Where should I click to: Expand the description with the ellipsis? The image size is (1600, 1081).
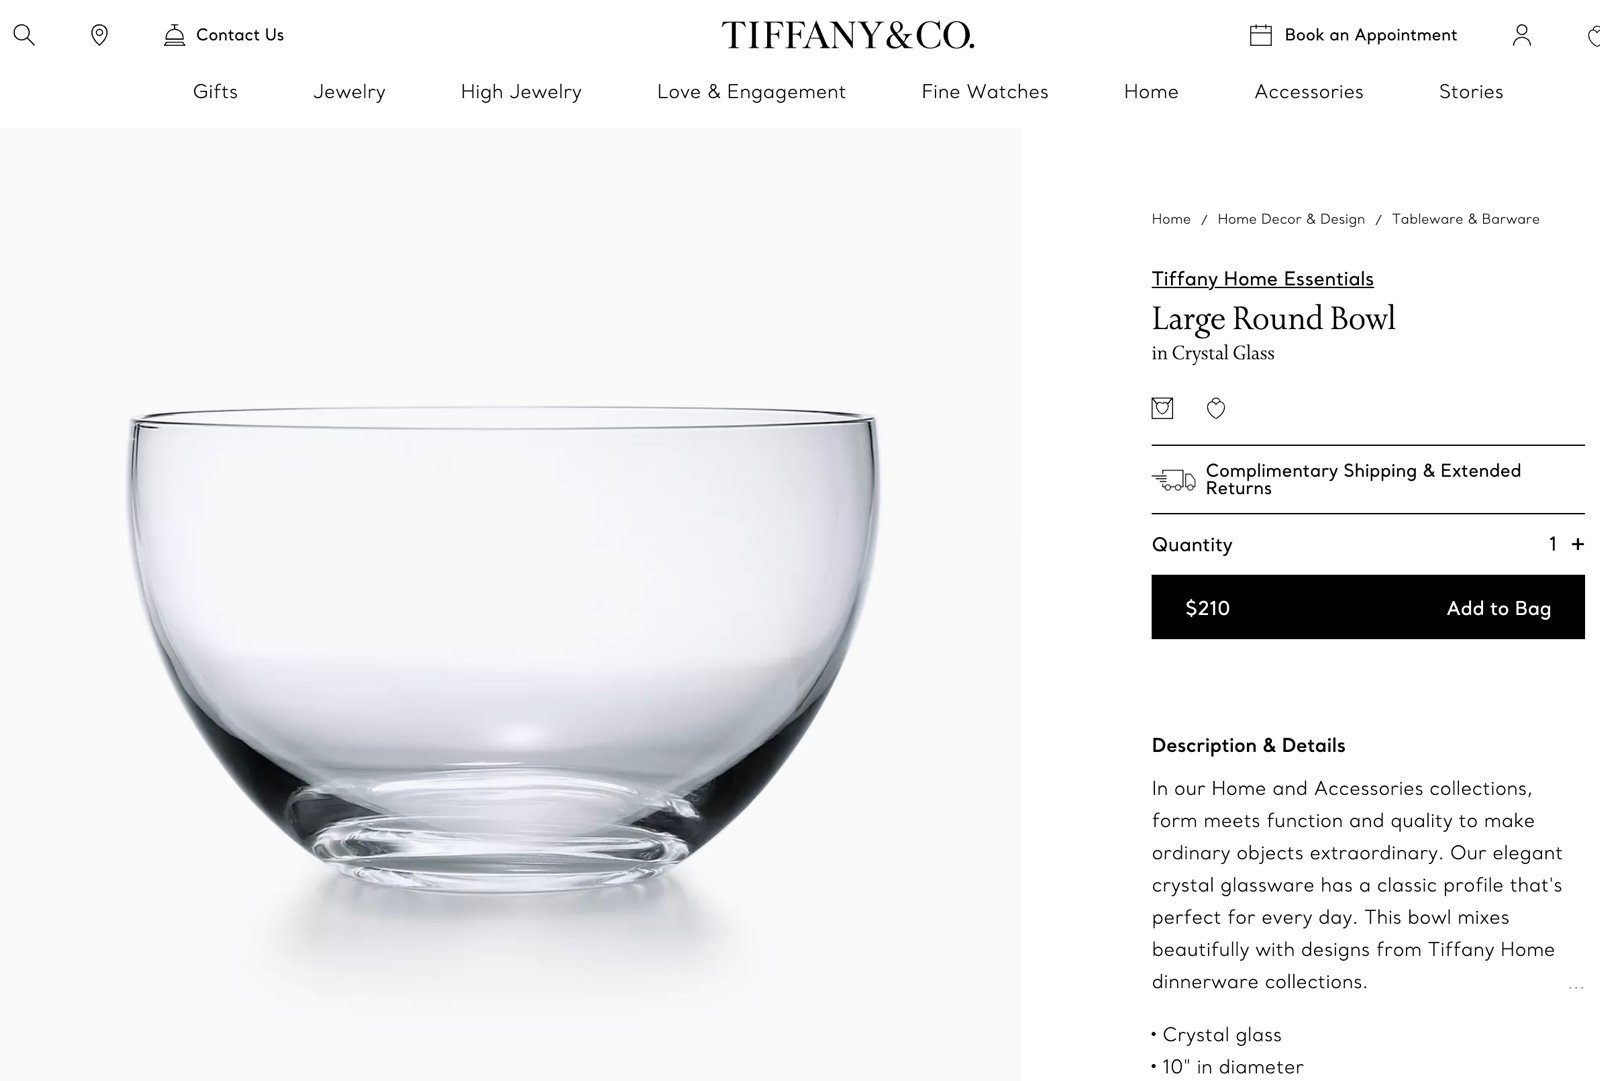coord(1576,987)
